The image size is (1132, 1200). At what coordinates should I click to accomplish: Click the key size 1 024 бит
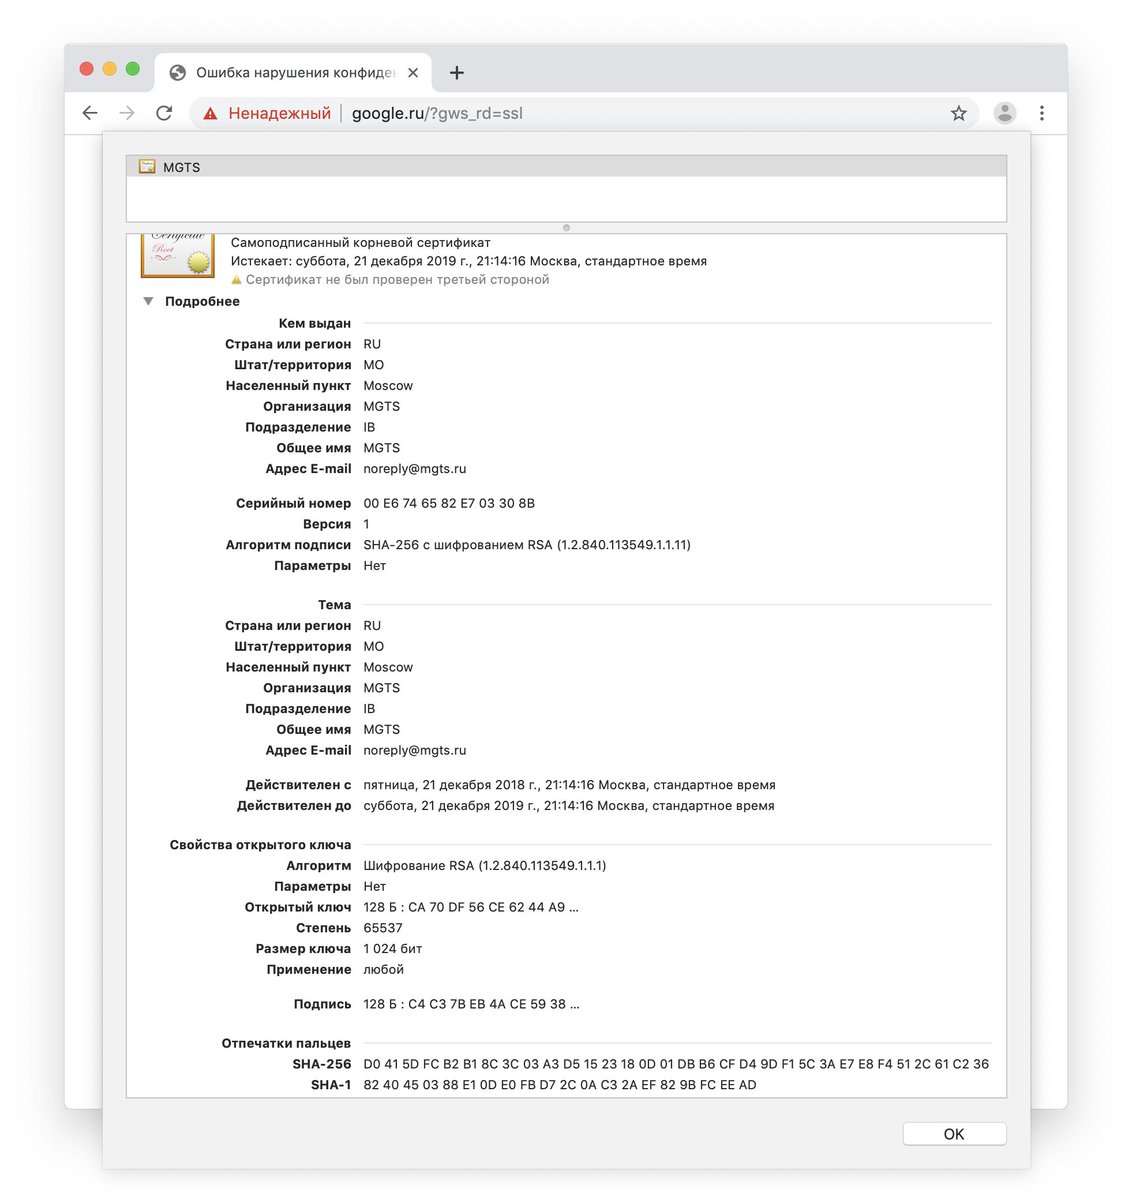[393, 949]
